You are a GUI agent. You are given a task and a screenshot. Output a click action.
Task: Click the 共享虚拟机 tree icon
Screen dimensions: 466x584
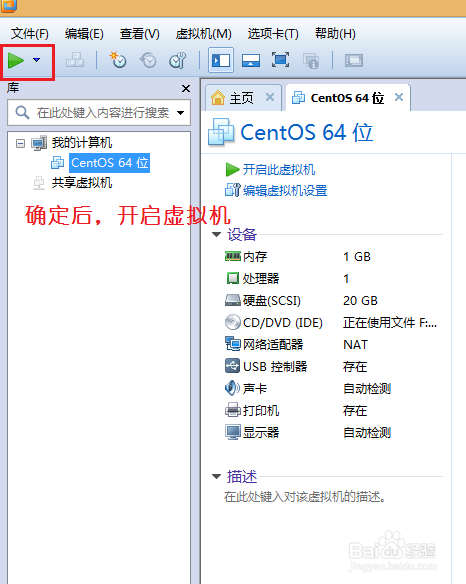pos(39,183)
